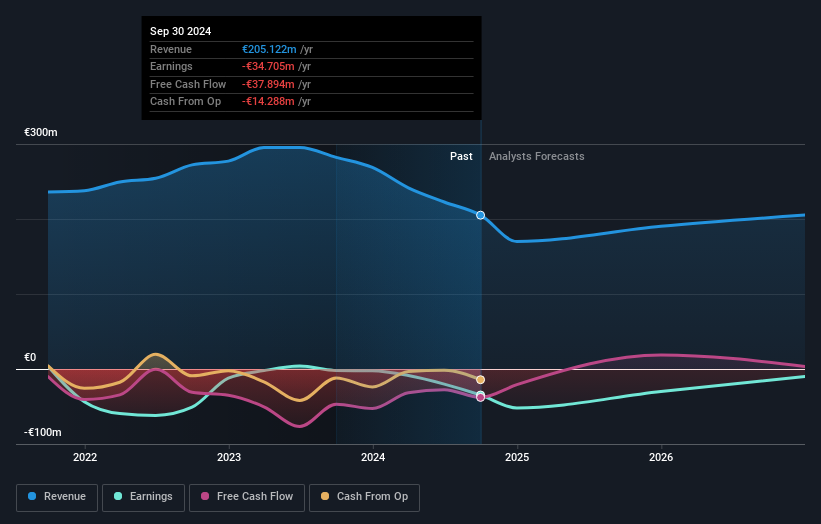This screenshot has height=524, width=821.
Task: Click the €205.122m revenue value in tooltip
Action: coord(269,49)
